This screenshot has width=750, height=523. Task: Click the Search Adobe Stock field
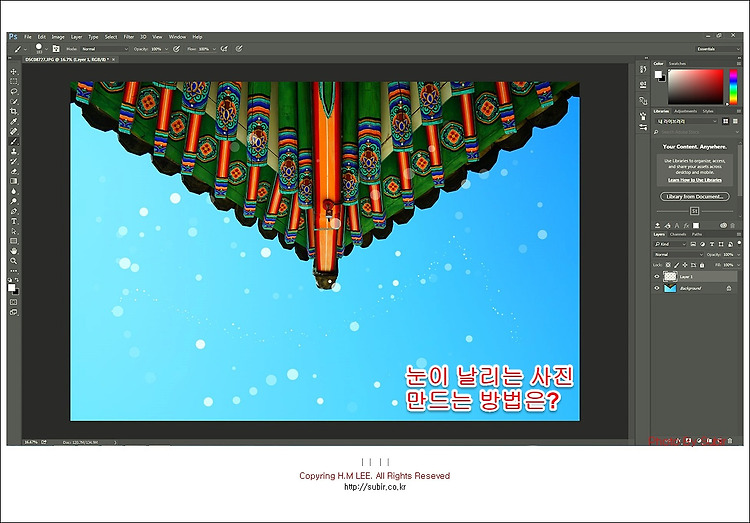tap(697, 132)
